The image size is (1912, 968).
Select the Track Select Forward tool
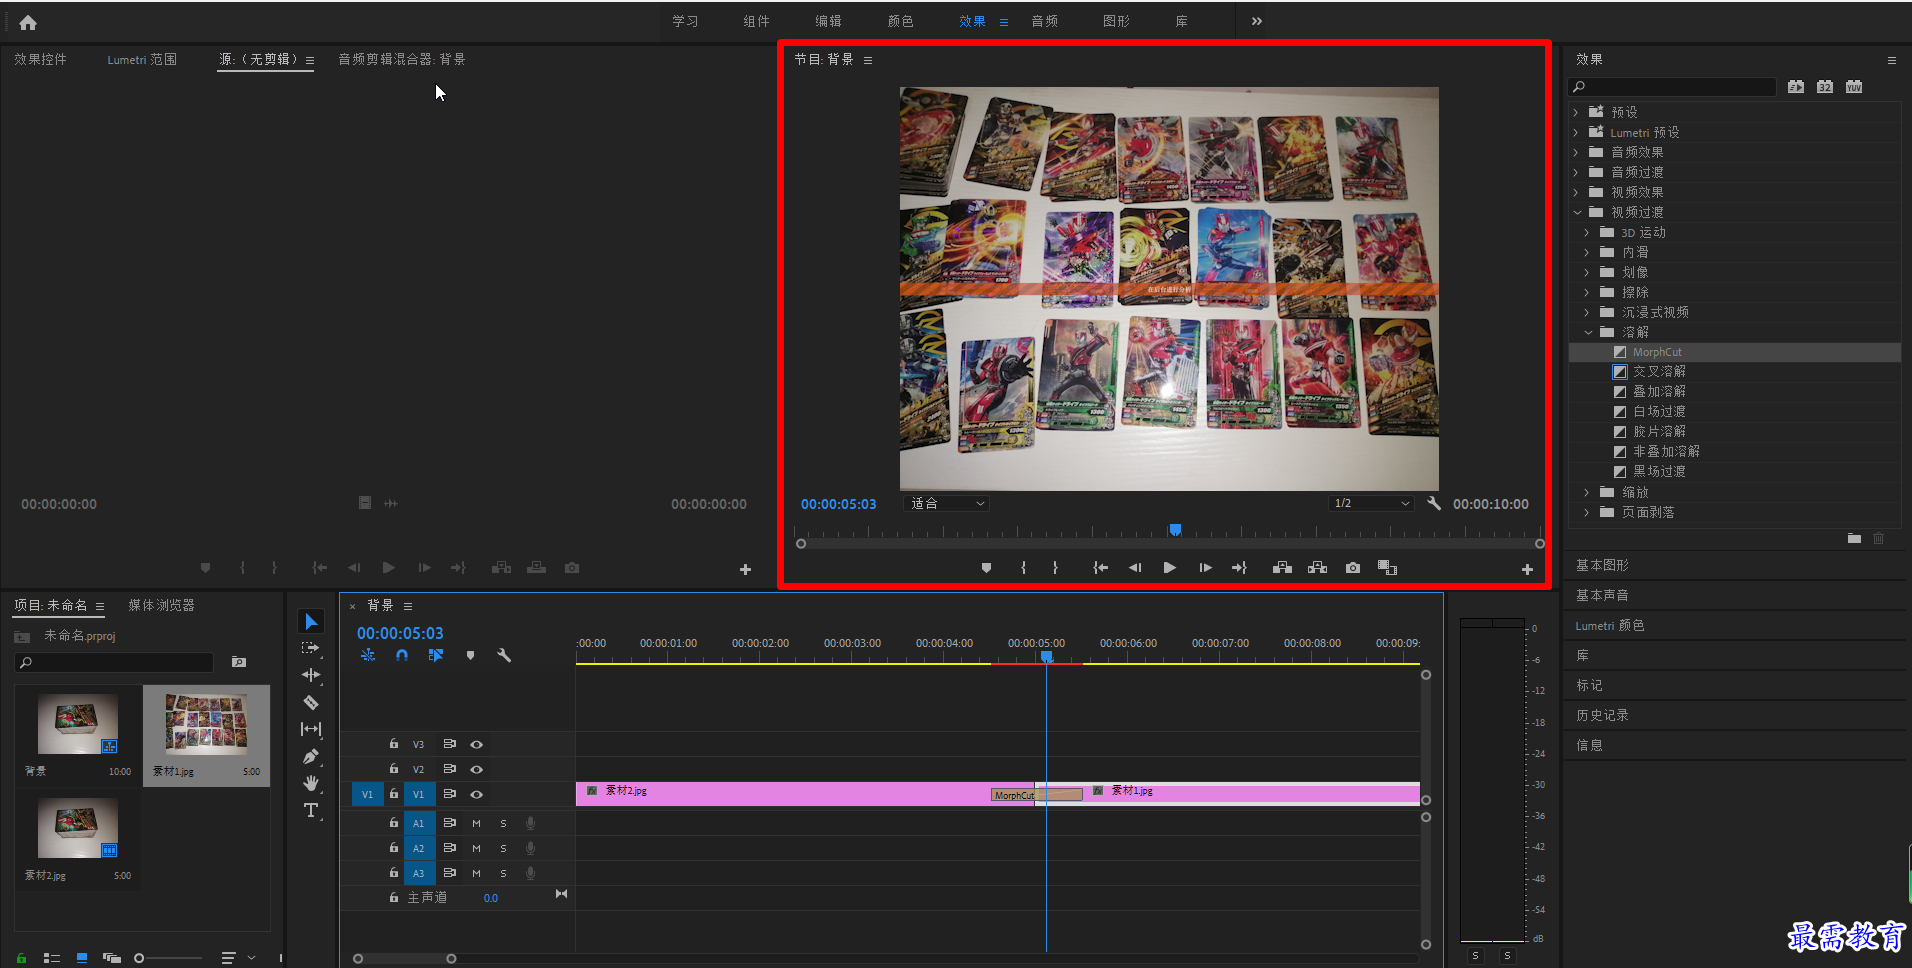(311, 648)
